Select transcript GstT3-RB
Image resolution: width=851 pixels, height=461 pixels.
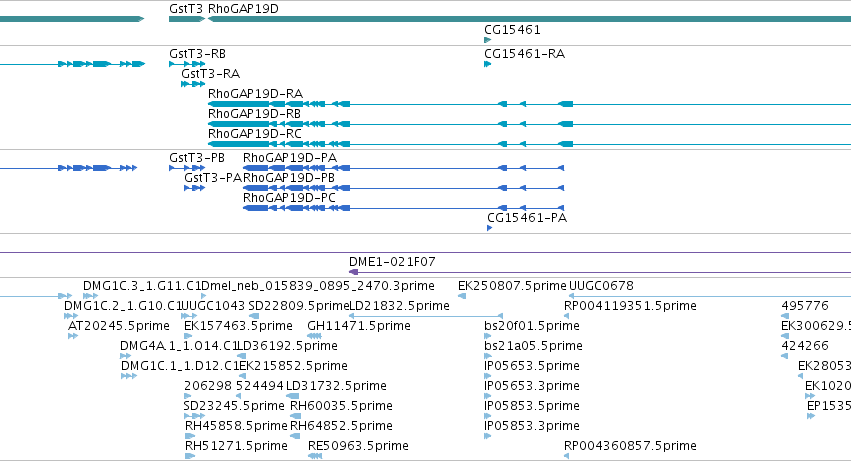pyautogui.click(x=198, y=54)
